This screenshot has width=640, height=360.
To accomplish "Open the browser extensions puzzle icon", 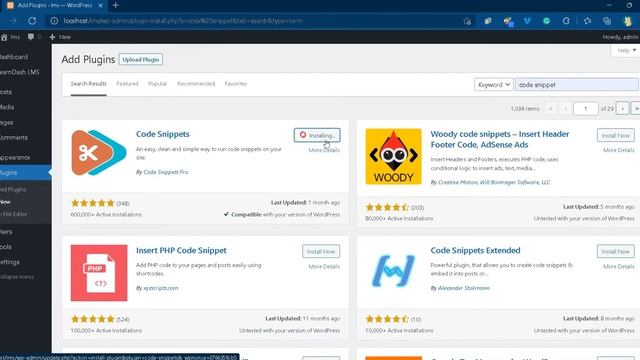I will tap(566, 21).
